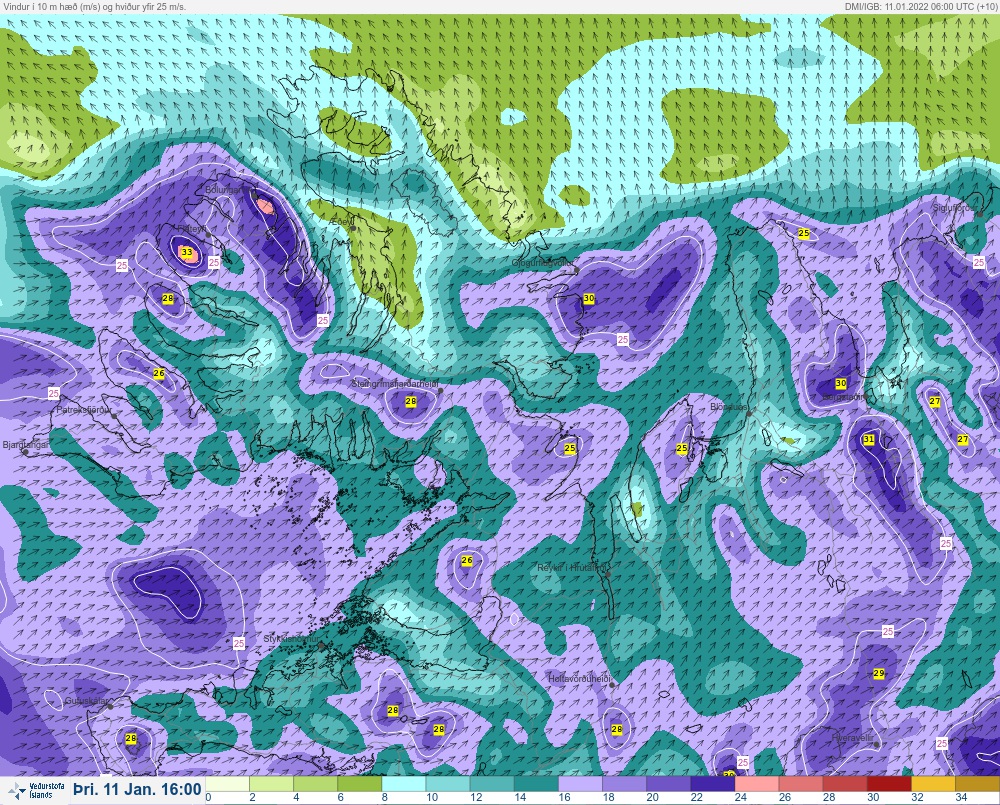Select the golden brown 34+ m/s legend swatch
1000x805 pixels.
coord(978,783)
